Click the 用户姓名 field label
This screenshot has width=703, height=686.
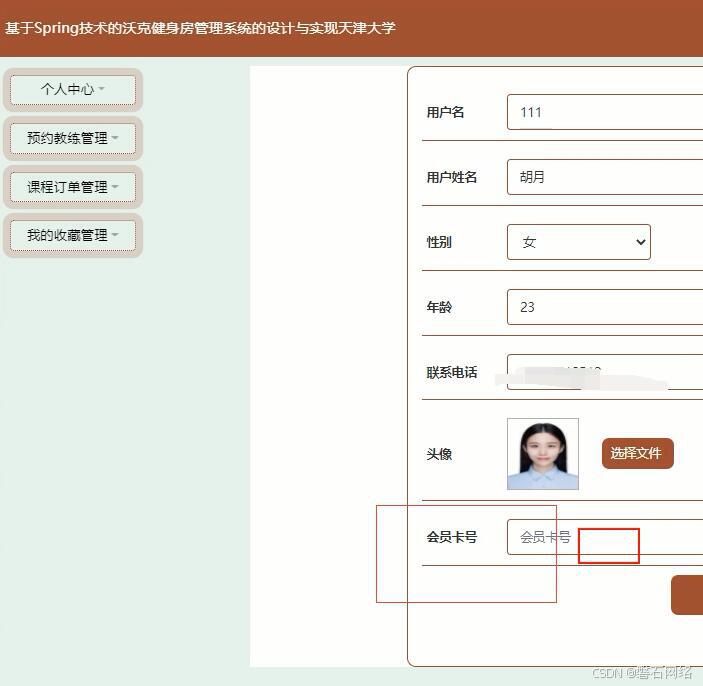451,177
